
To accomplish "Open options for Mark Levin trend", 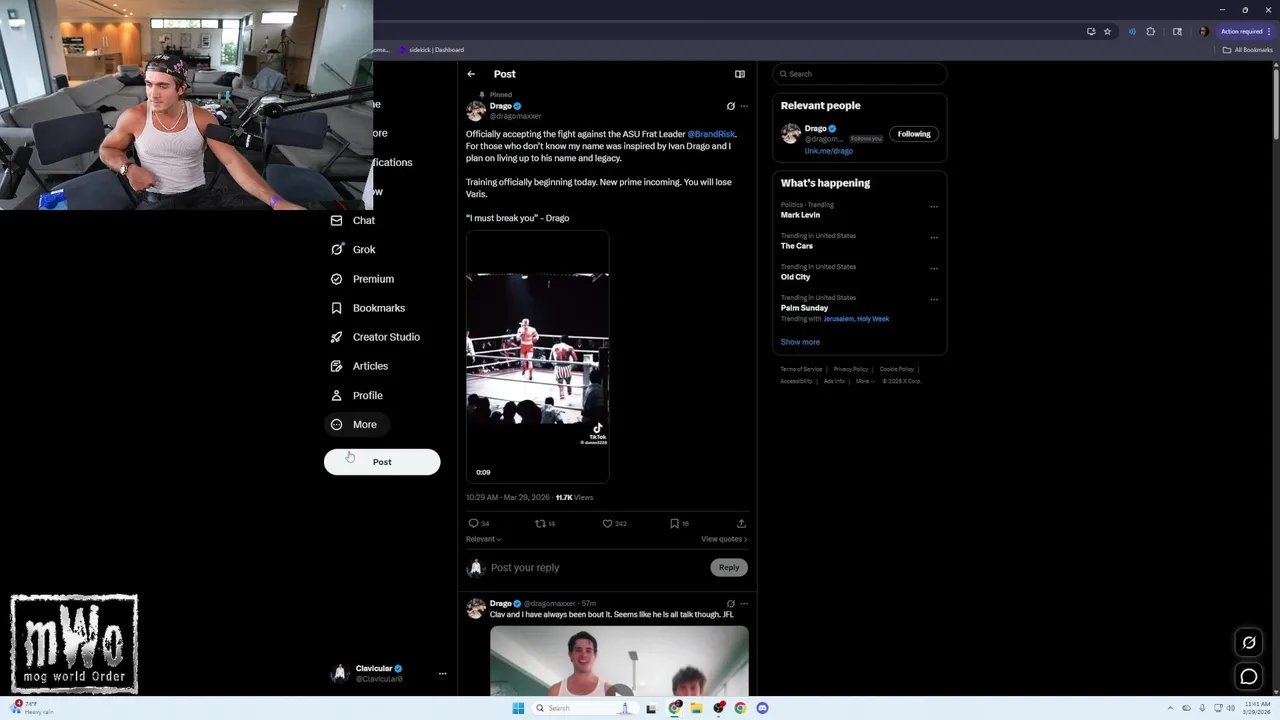I will pos(934,207).
